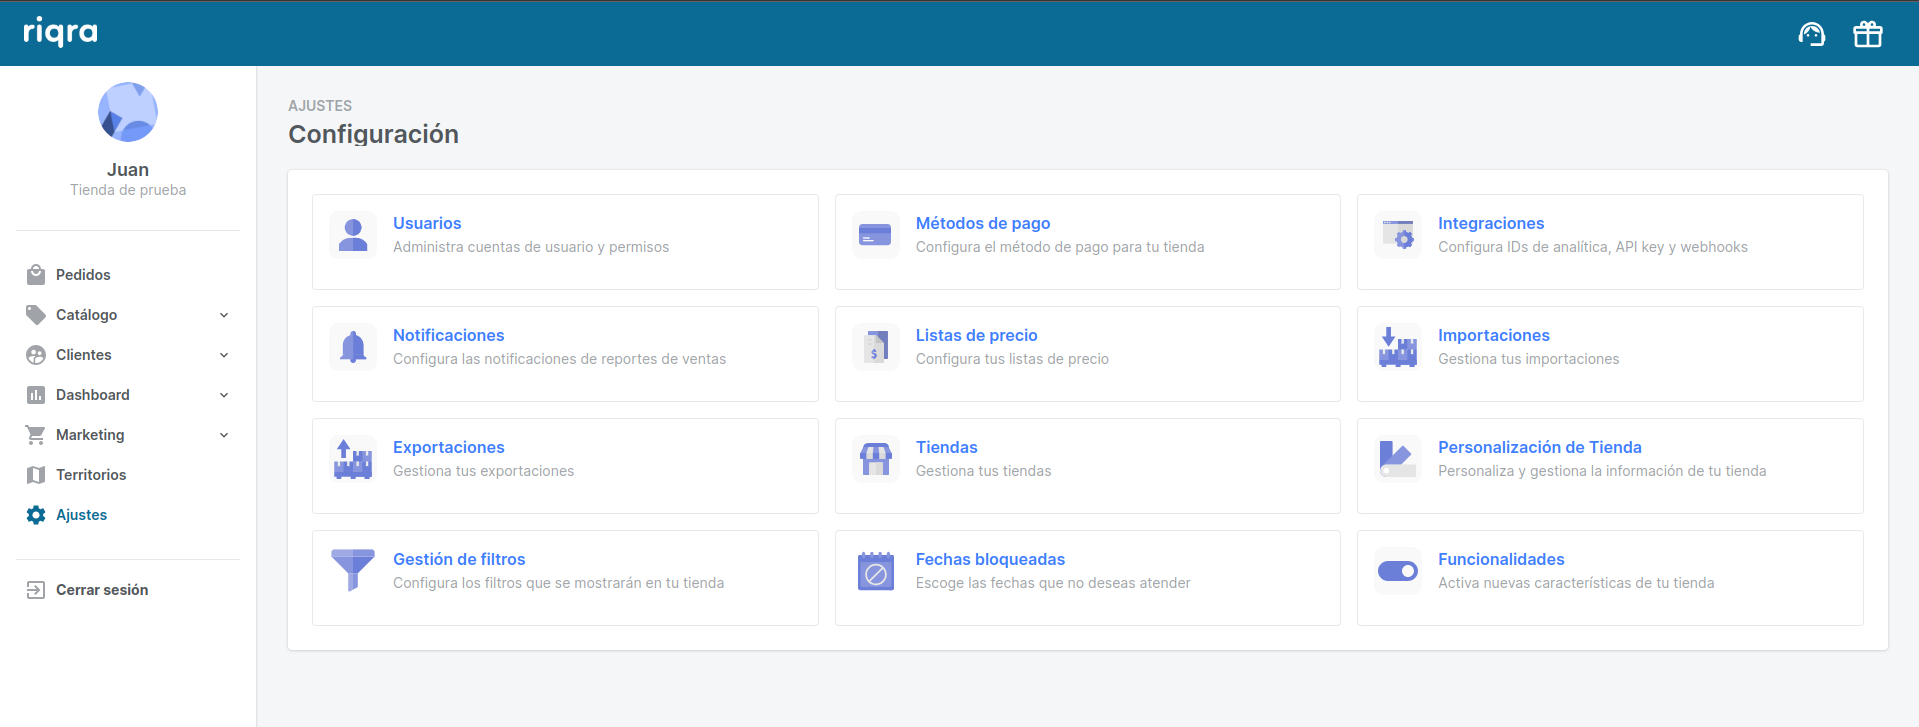Click the Importaciones download icon
This screenshot has height=727, width=1919.
pos(1398,347)
